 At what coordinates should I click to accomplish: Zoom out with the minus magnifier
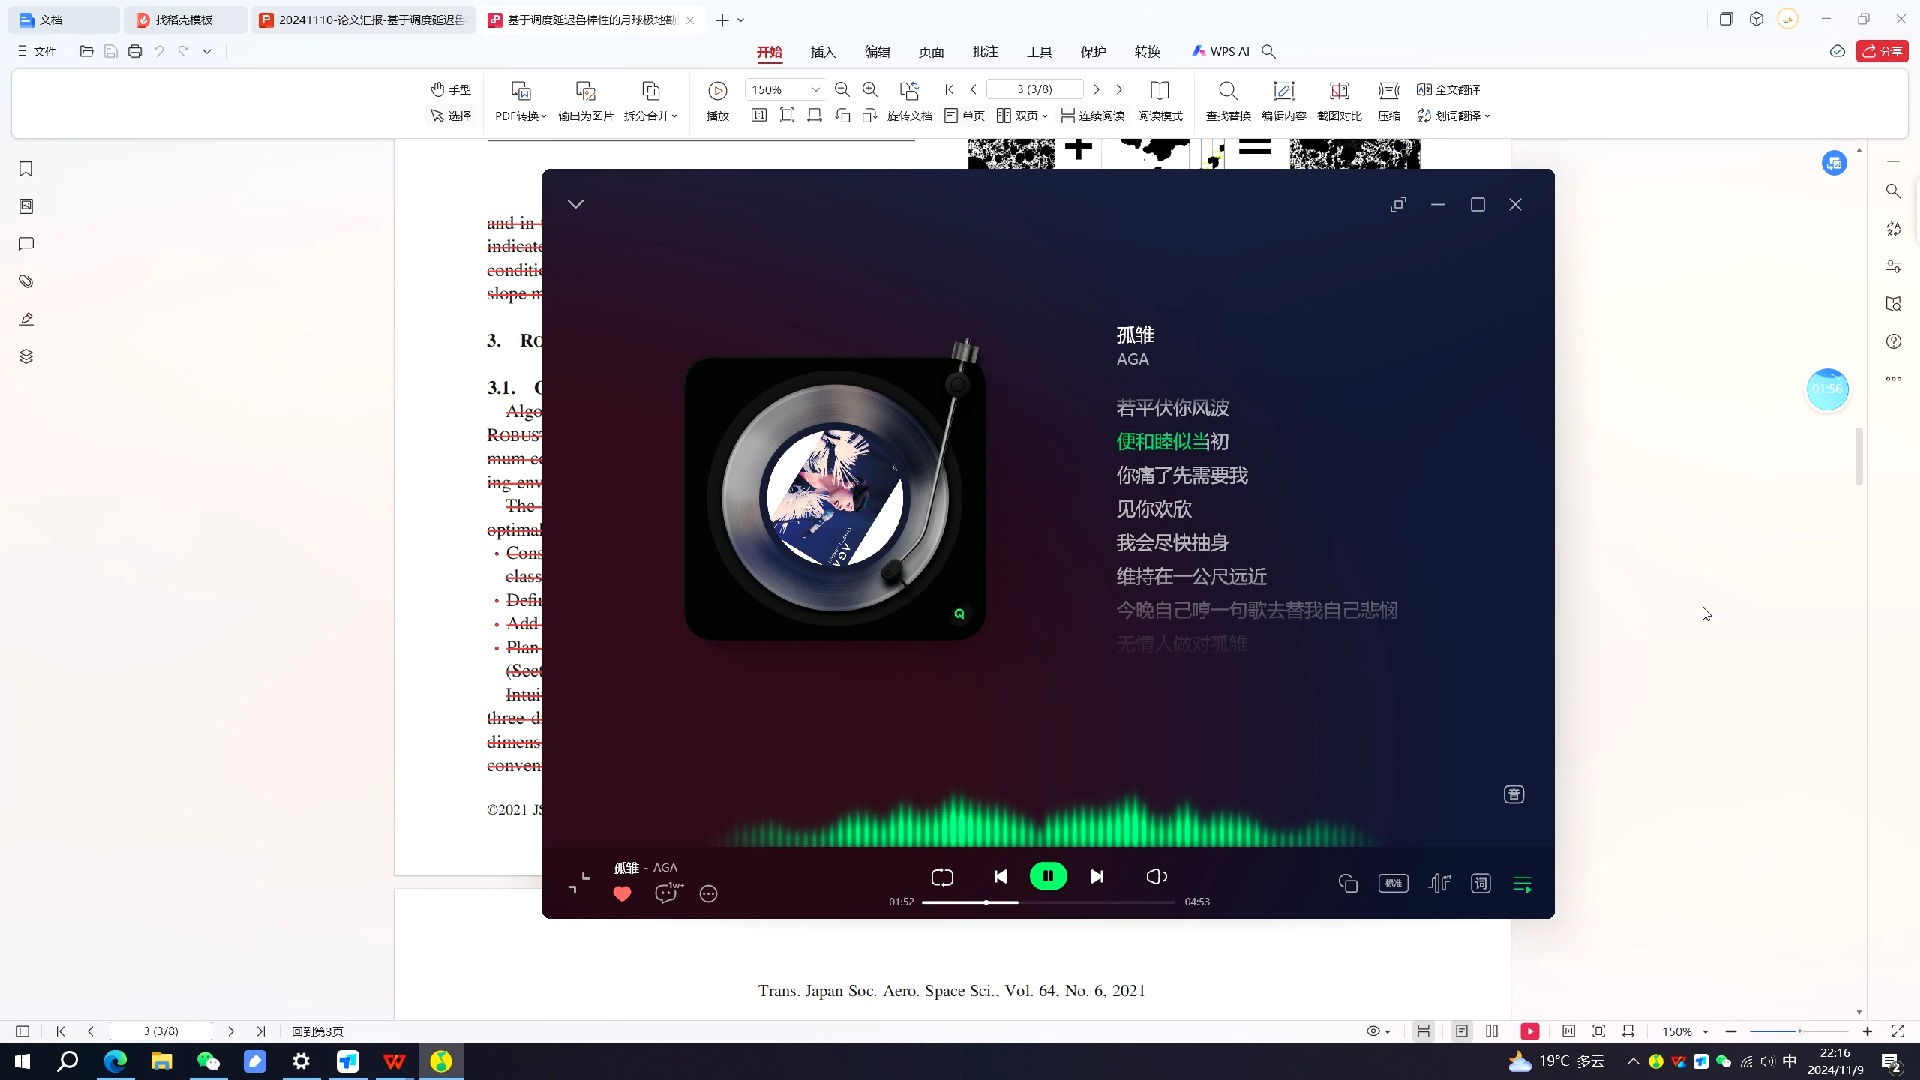click(842, 90)
